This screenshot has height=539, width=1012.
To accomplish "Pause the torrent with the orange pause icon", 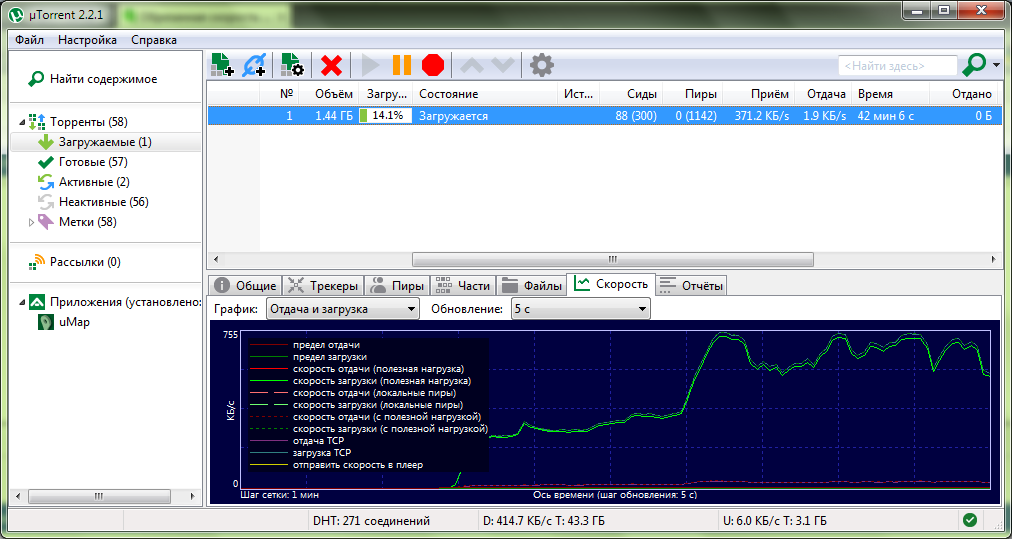I will (401, 65).
